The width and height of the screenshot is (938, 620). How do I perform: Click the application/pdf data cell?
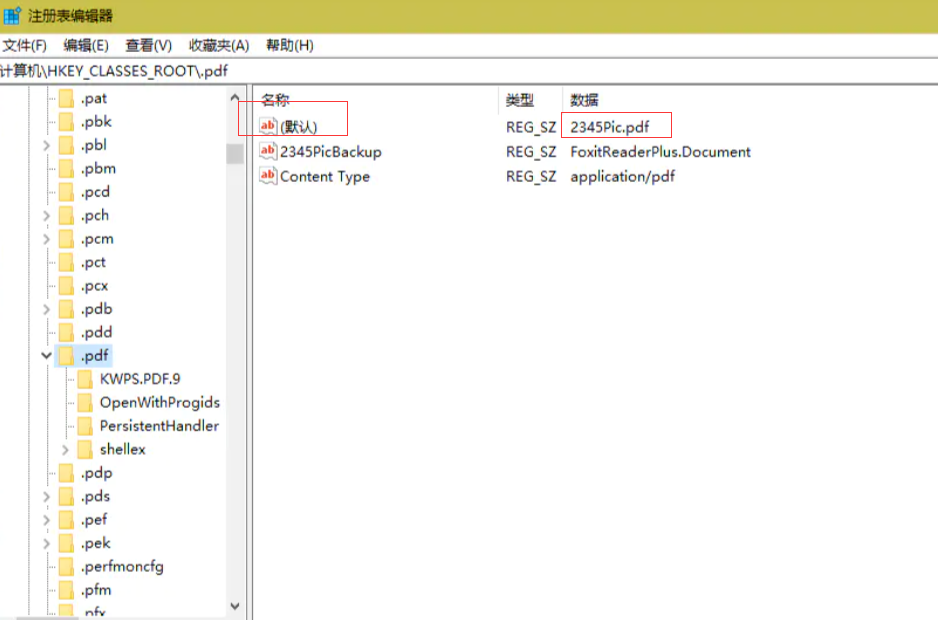(623, 177)
